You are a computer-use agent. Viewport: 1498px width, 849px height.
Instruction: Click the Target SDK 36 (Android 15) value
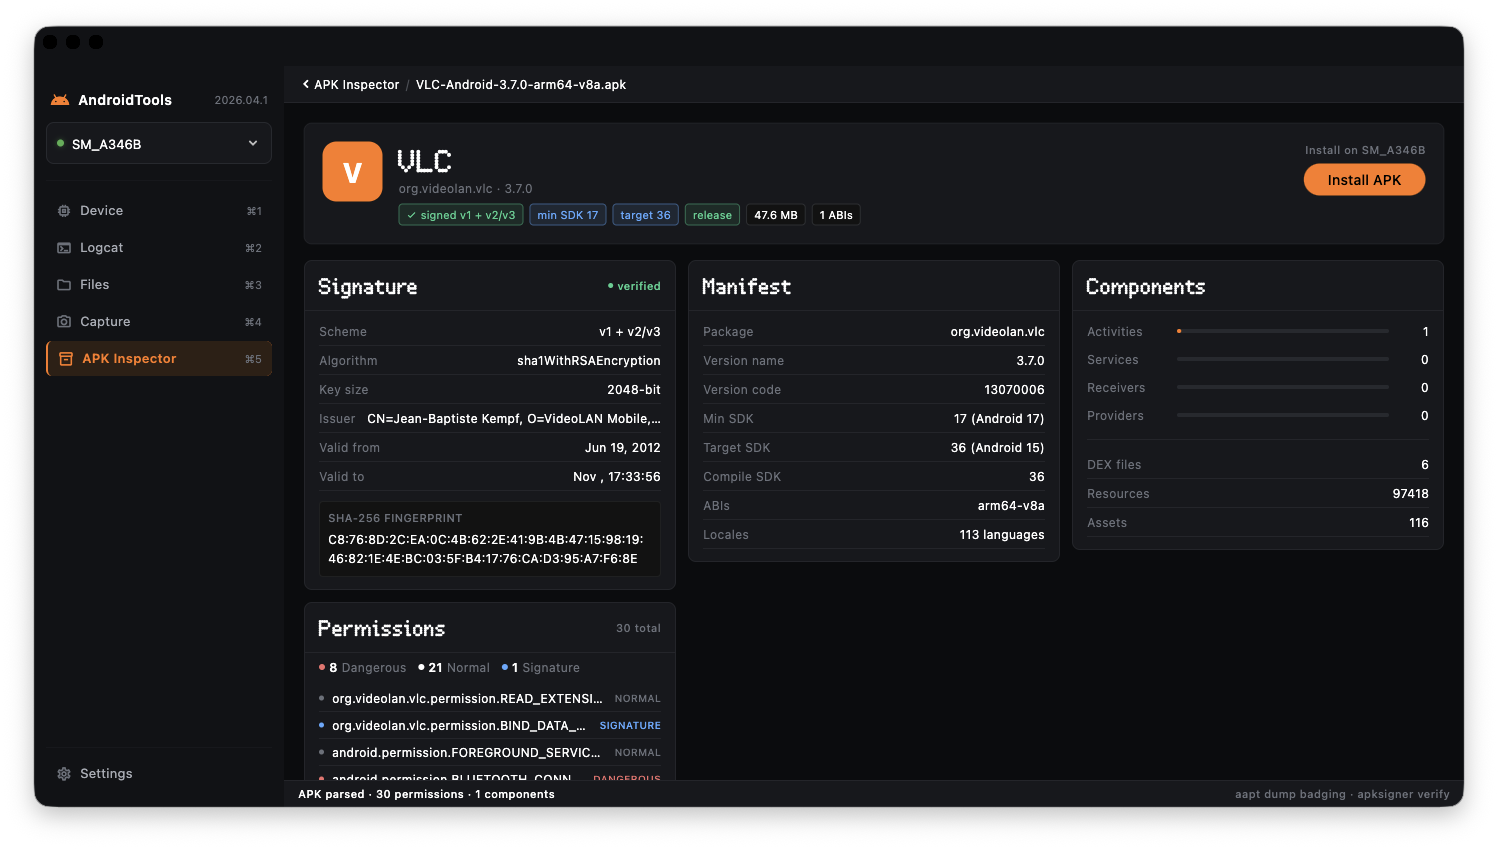click(998, 448)
